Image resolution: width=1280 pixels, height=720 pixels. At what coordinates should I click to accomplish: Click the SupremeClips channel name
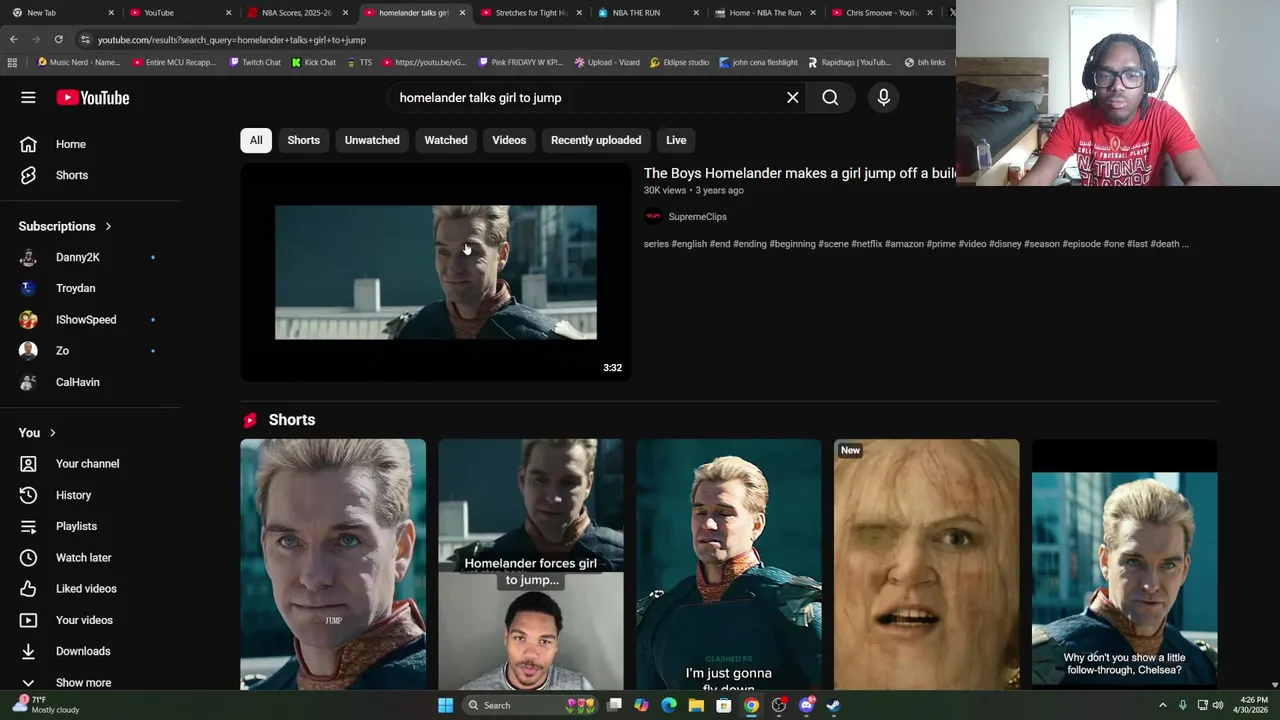(x=697, y=216)
